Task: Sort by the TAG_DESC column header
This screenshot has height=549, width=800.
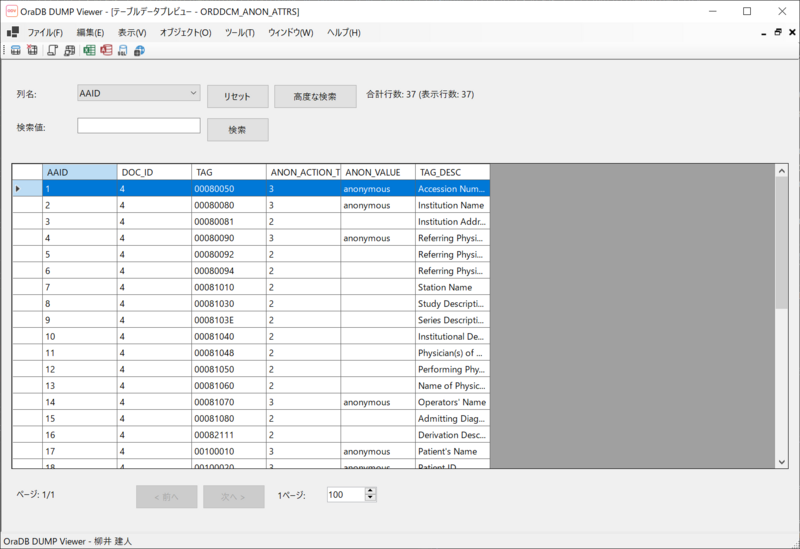Action: 452,172
